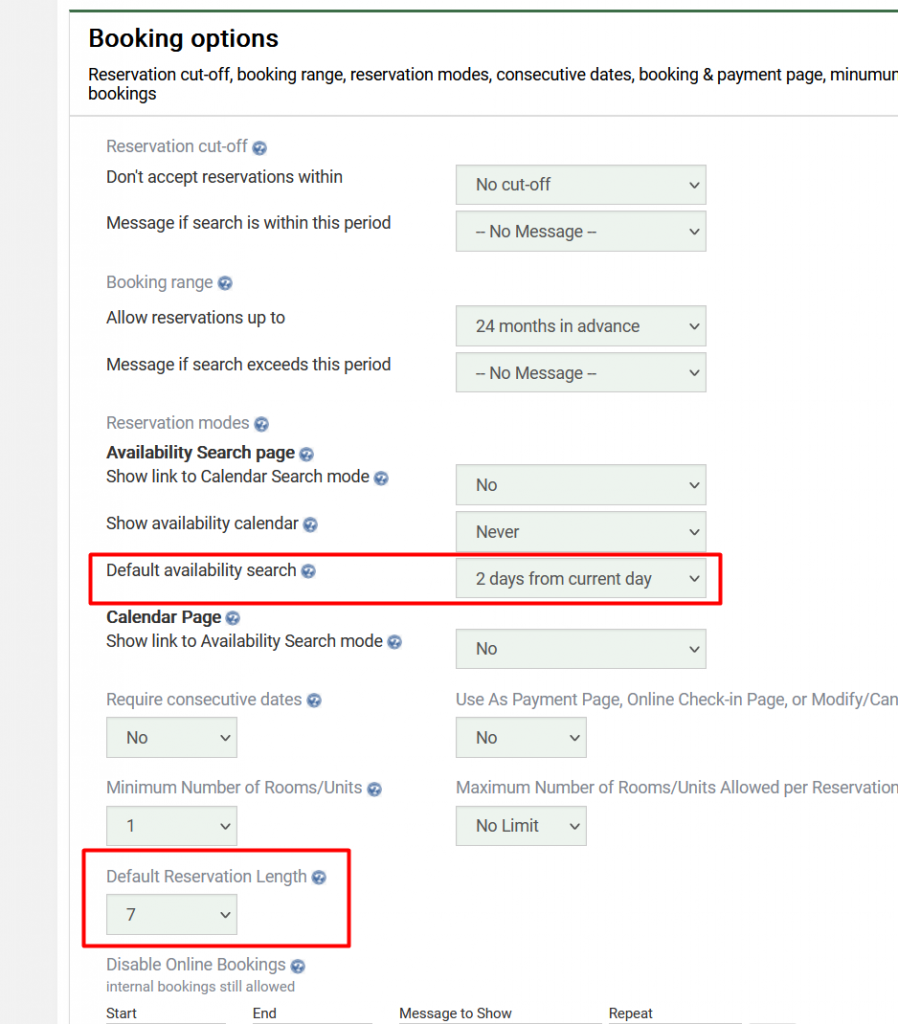Open Show availability calendar Never dropdown

(x=580, y=532)
